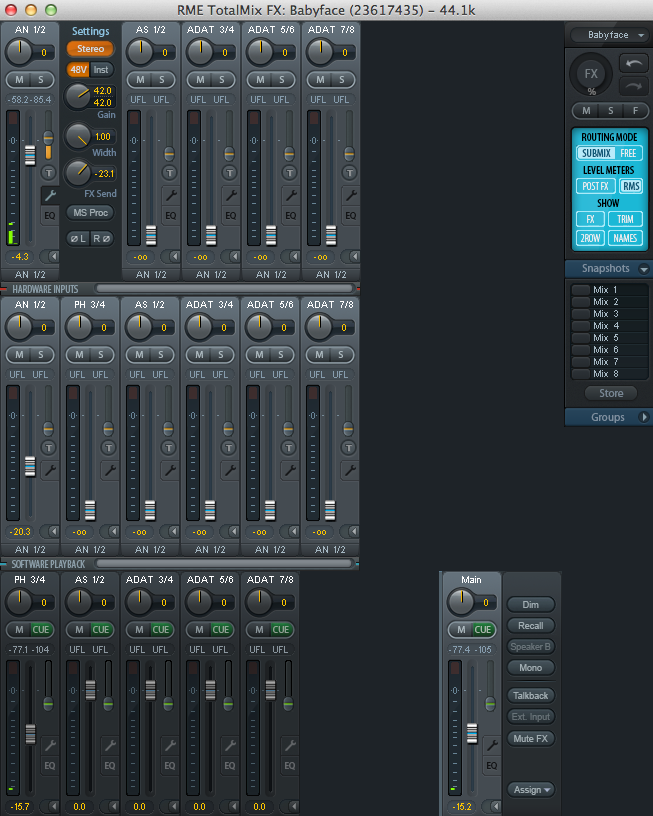653x816 pixels.
Task: Toggle Inst instrument input
Action: coord(101,69)
